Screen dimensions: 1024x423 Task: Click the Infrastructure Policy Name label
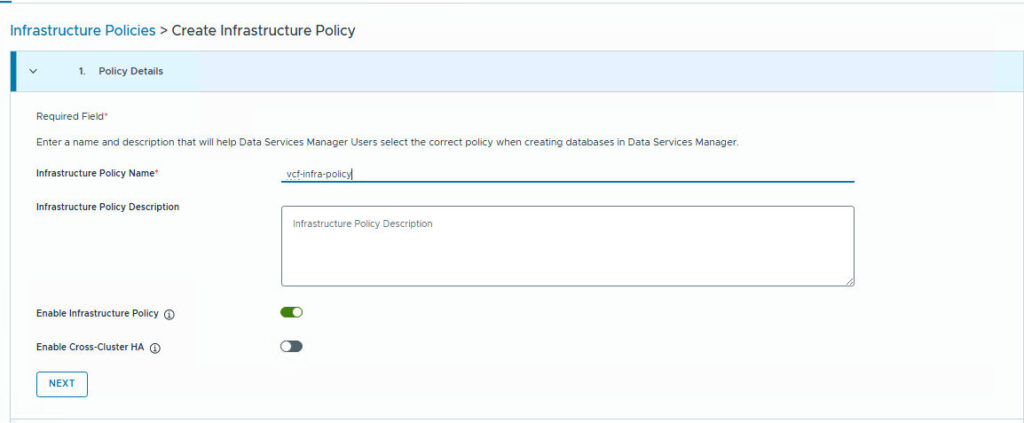coord(95,173)
